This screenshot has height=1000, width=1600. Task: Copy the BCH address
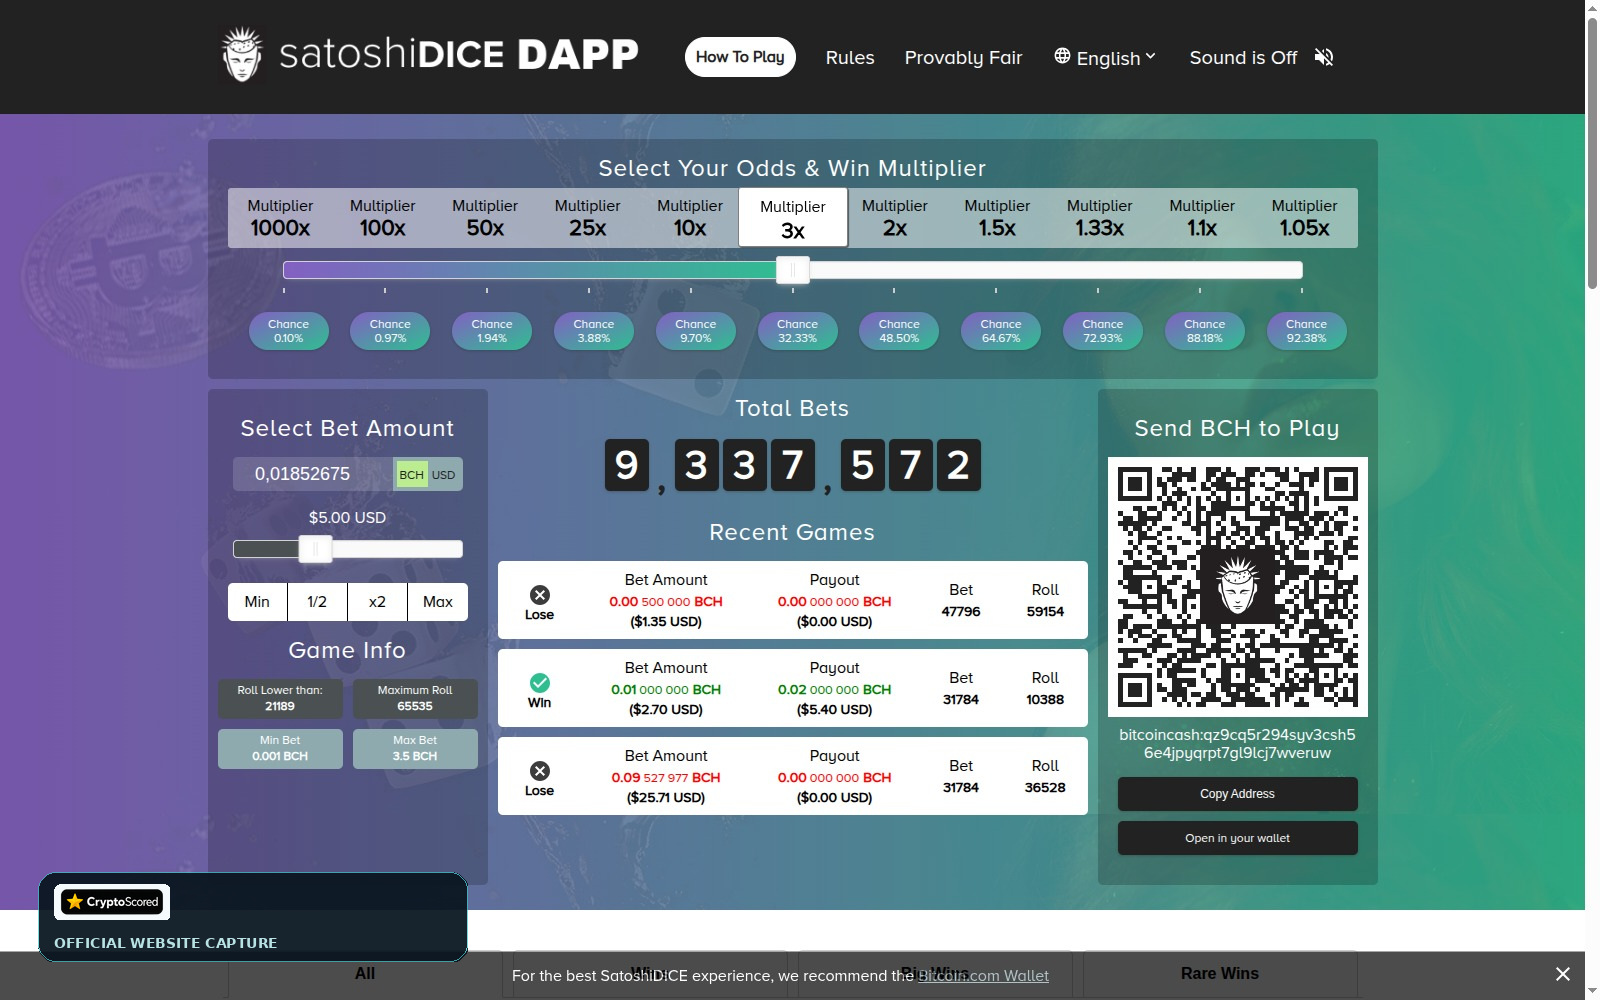click(1237, 794)
